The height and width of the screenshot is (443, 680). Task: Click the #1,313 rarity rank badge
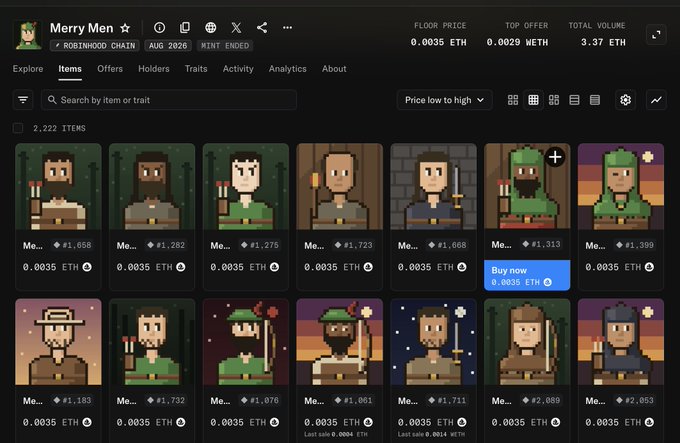[541, 244]
